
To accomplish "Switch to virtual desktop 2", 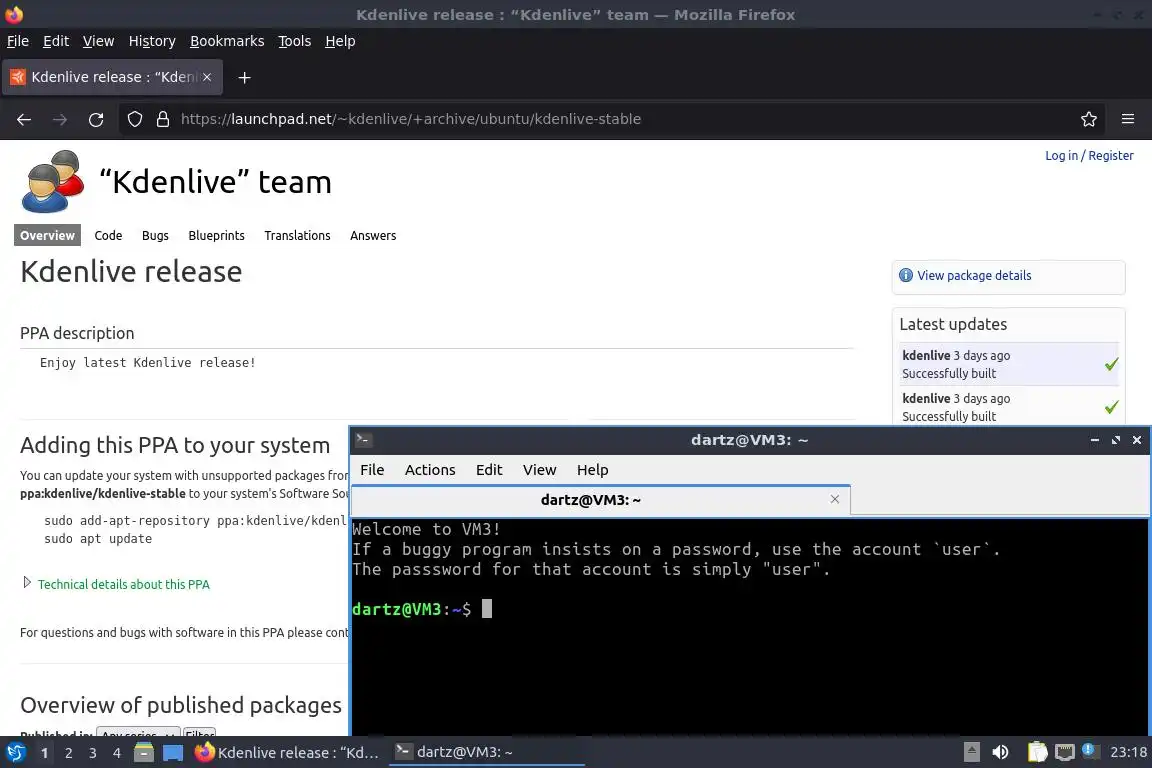I will coord(69,753).
